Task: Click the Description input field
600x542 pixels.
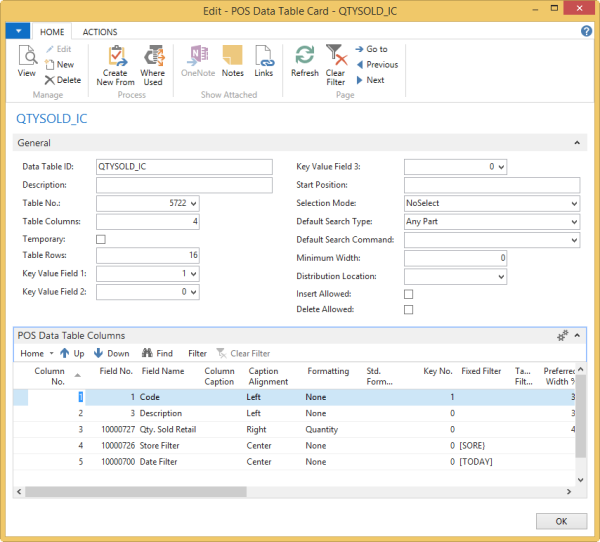Action: [x=184, y=185]
